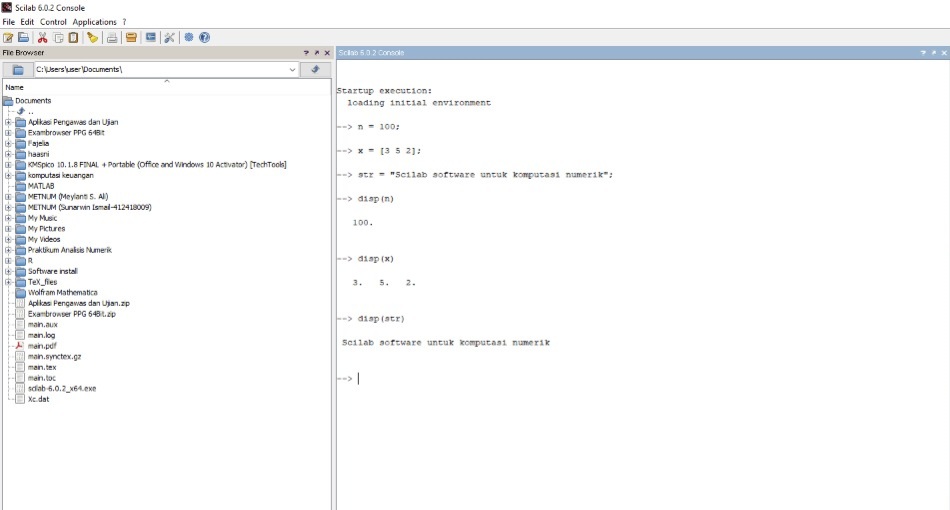This screenshot has height=510, width=950.
Task: Expand the Fajelia folder node
Action: click(8, 144)
